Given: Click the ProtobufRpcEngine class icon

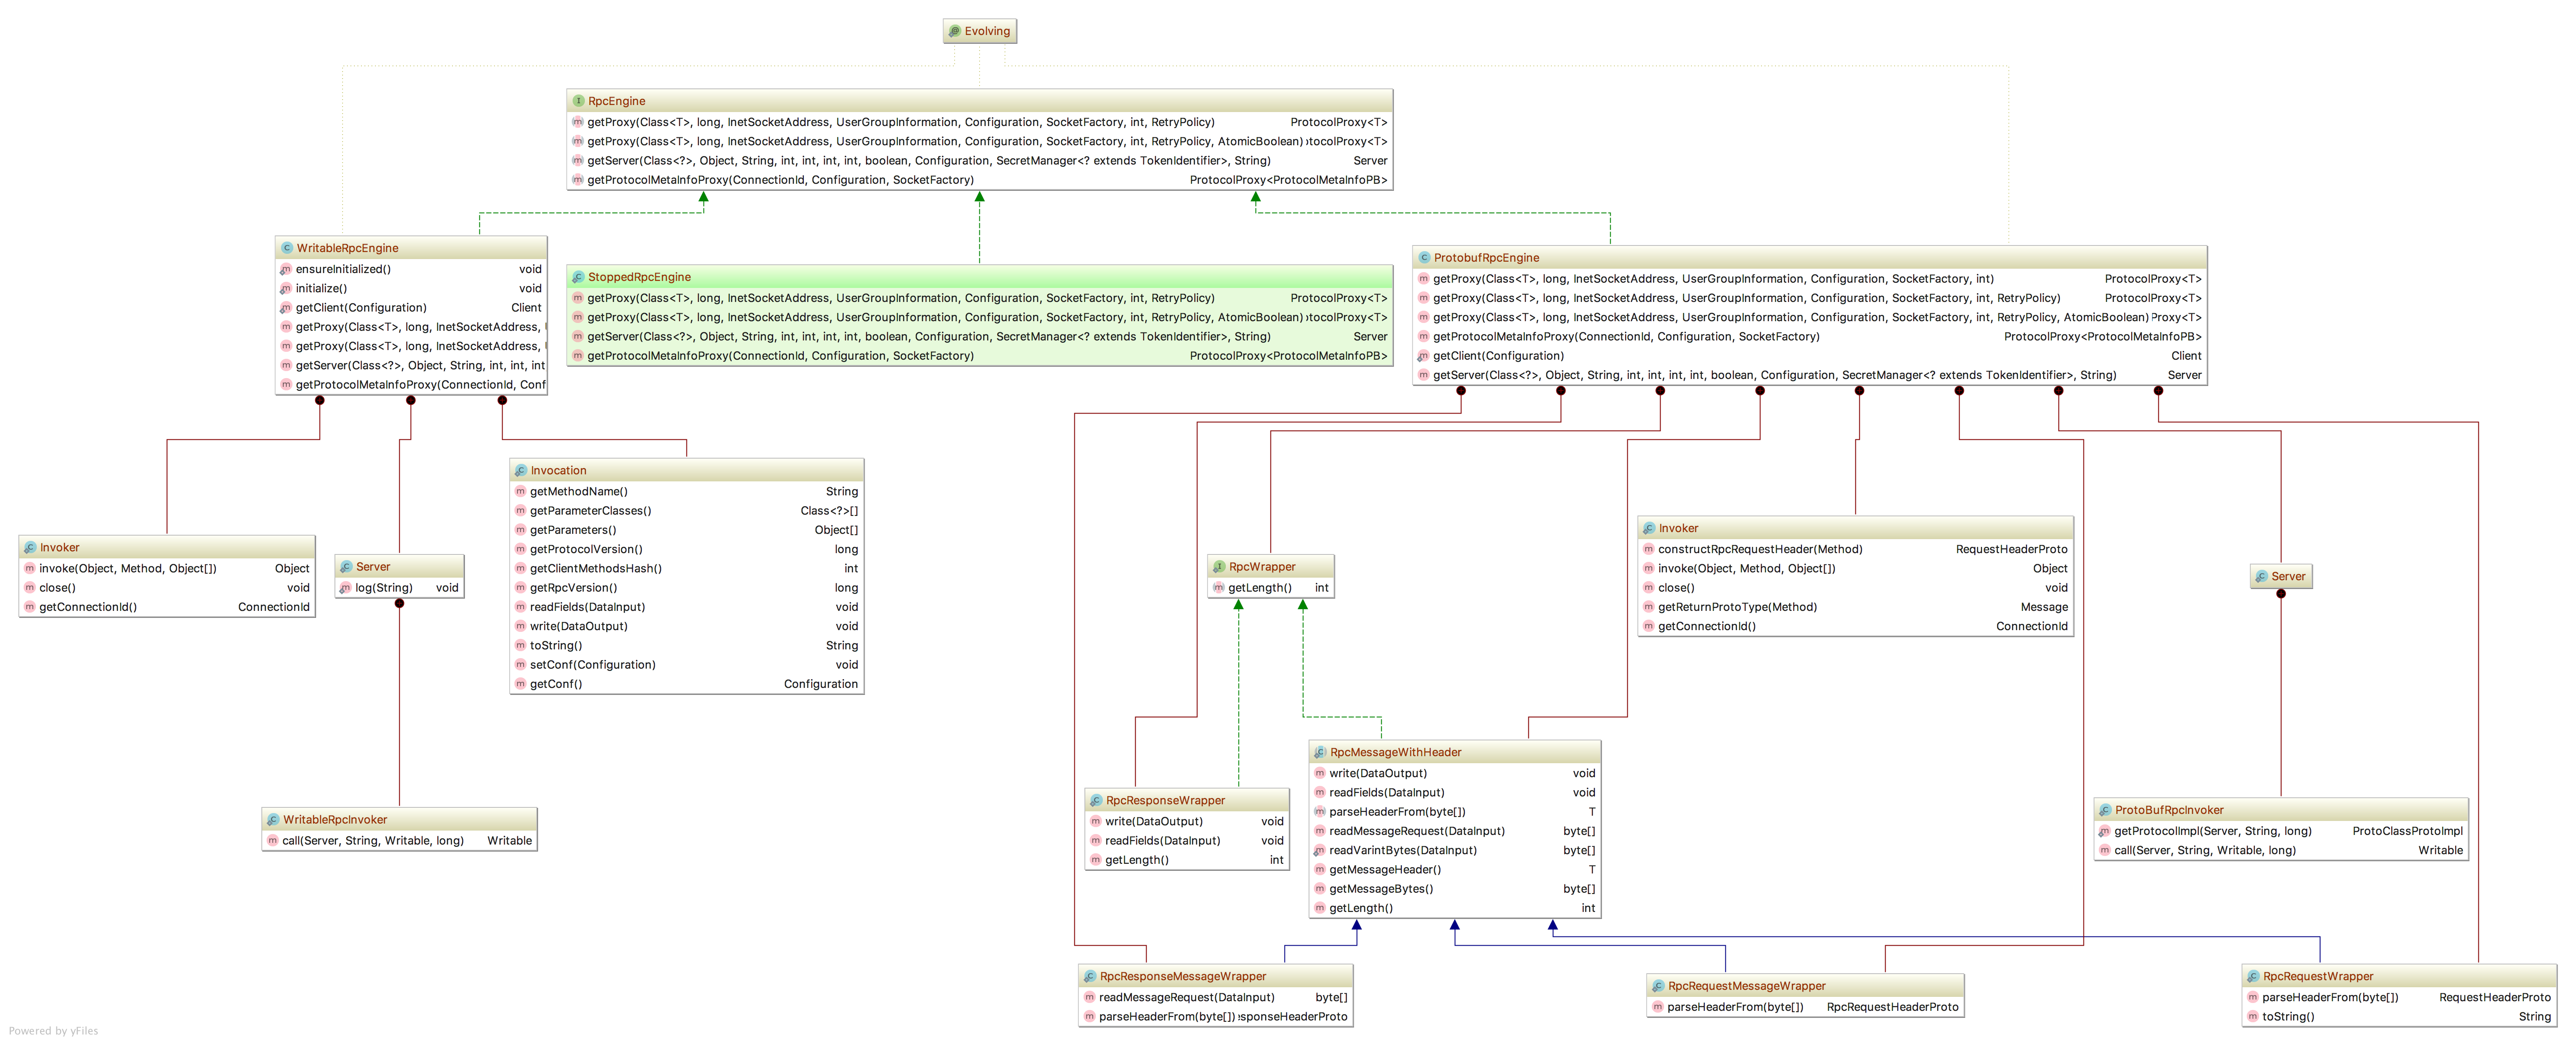Looking at the screenshot, I should 1424,258.
